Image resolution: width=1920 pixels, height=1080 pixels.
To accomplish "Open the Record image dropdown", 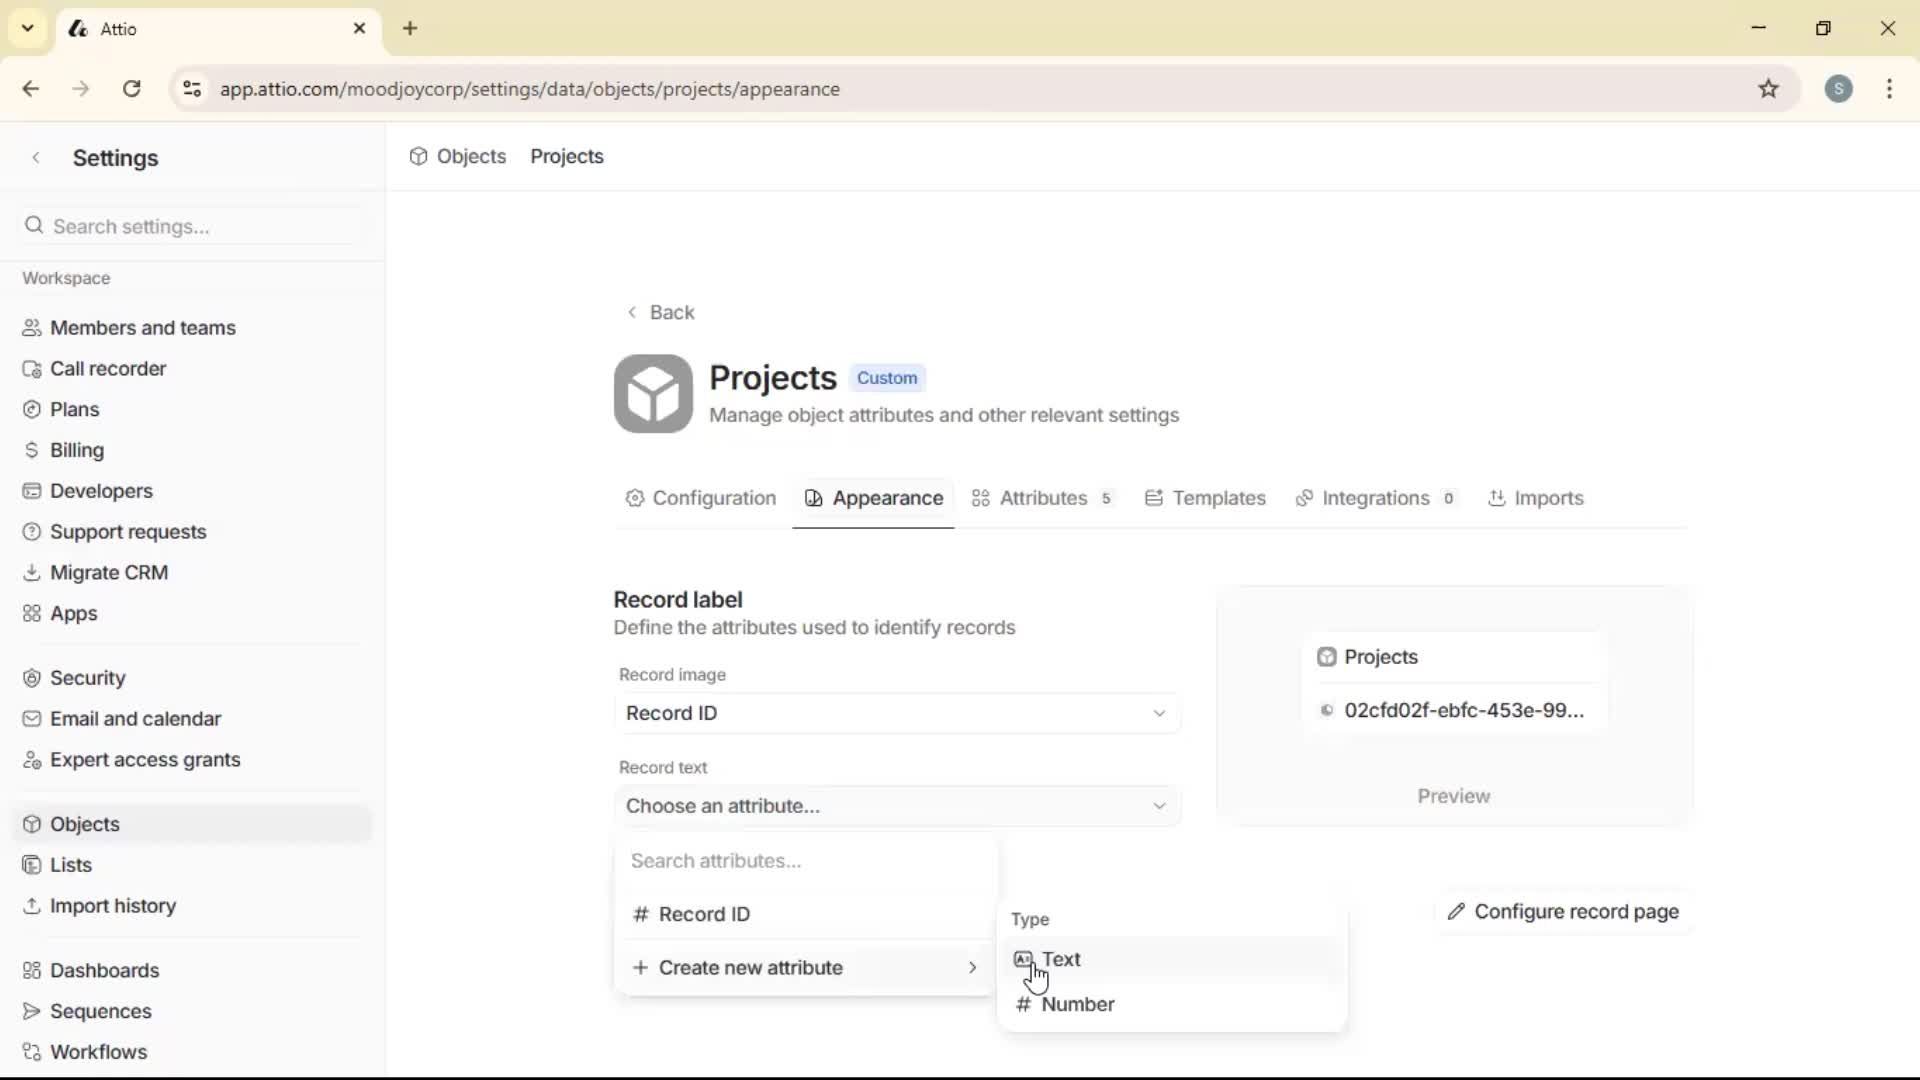I will click(897, 713).
